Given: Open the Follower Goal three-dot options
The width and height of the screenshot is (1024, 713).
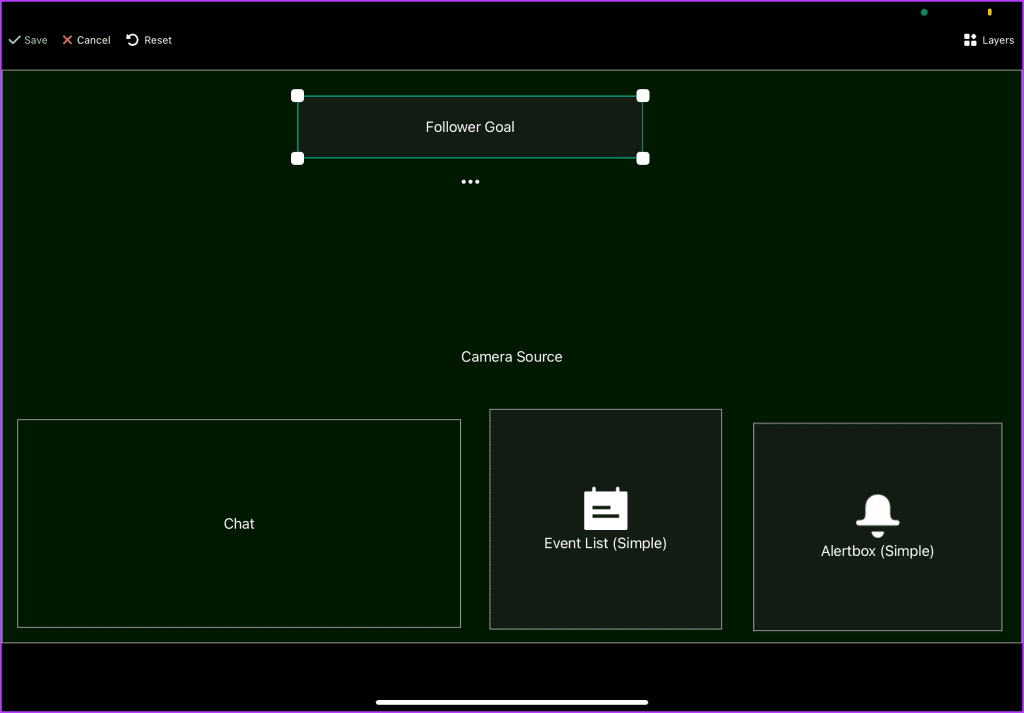Looking at the screenshot, I should tap(470, 182).
